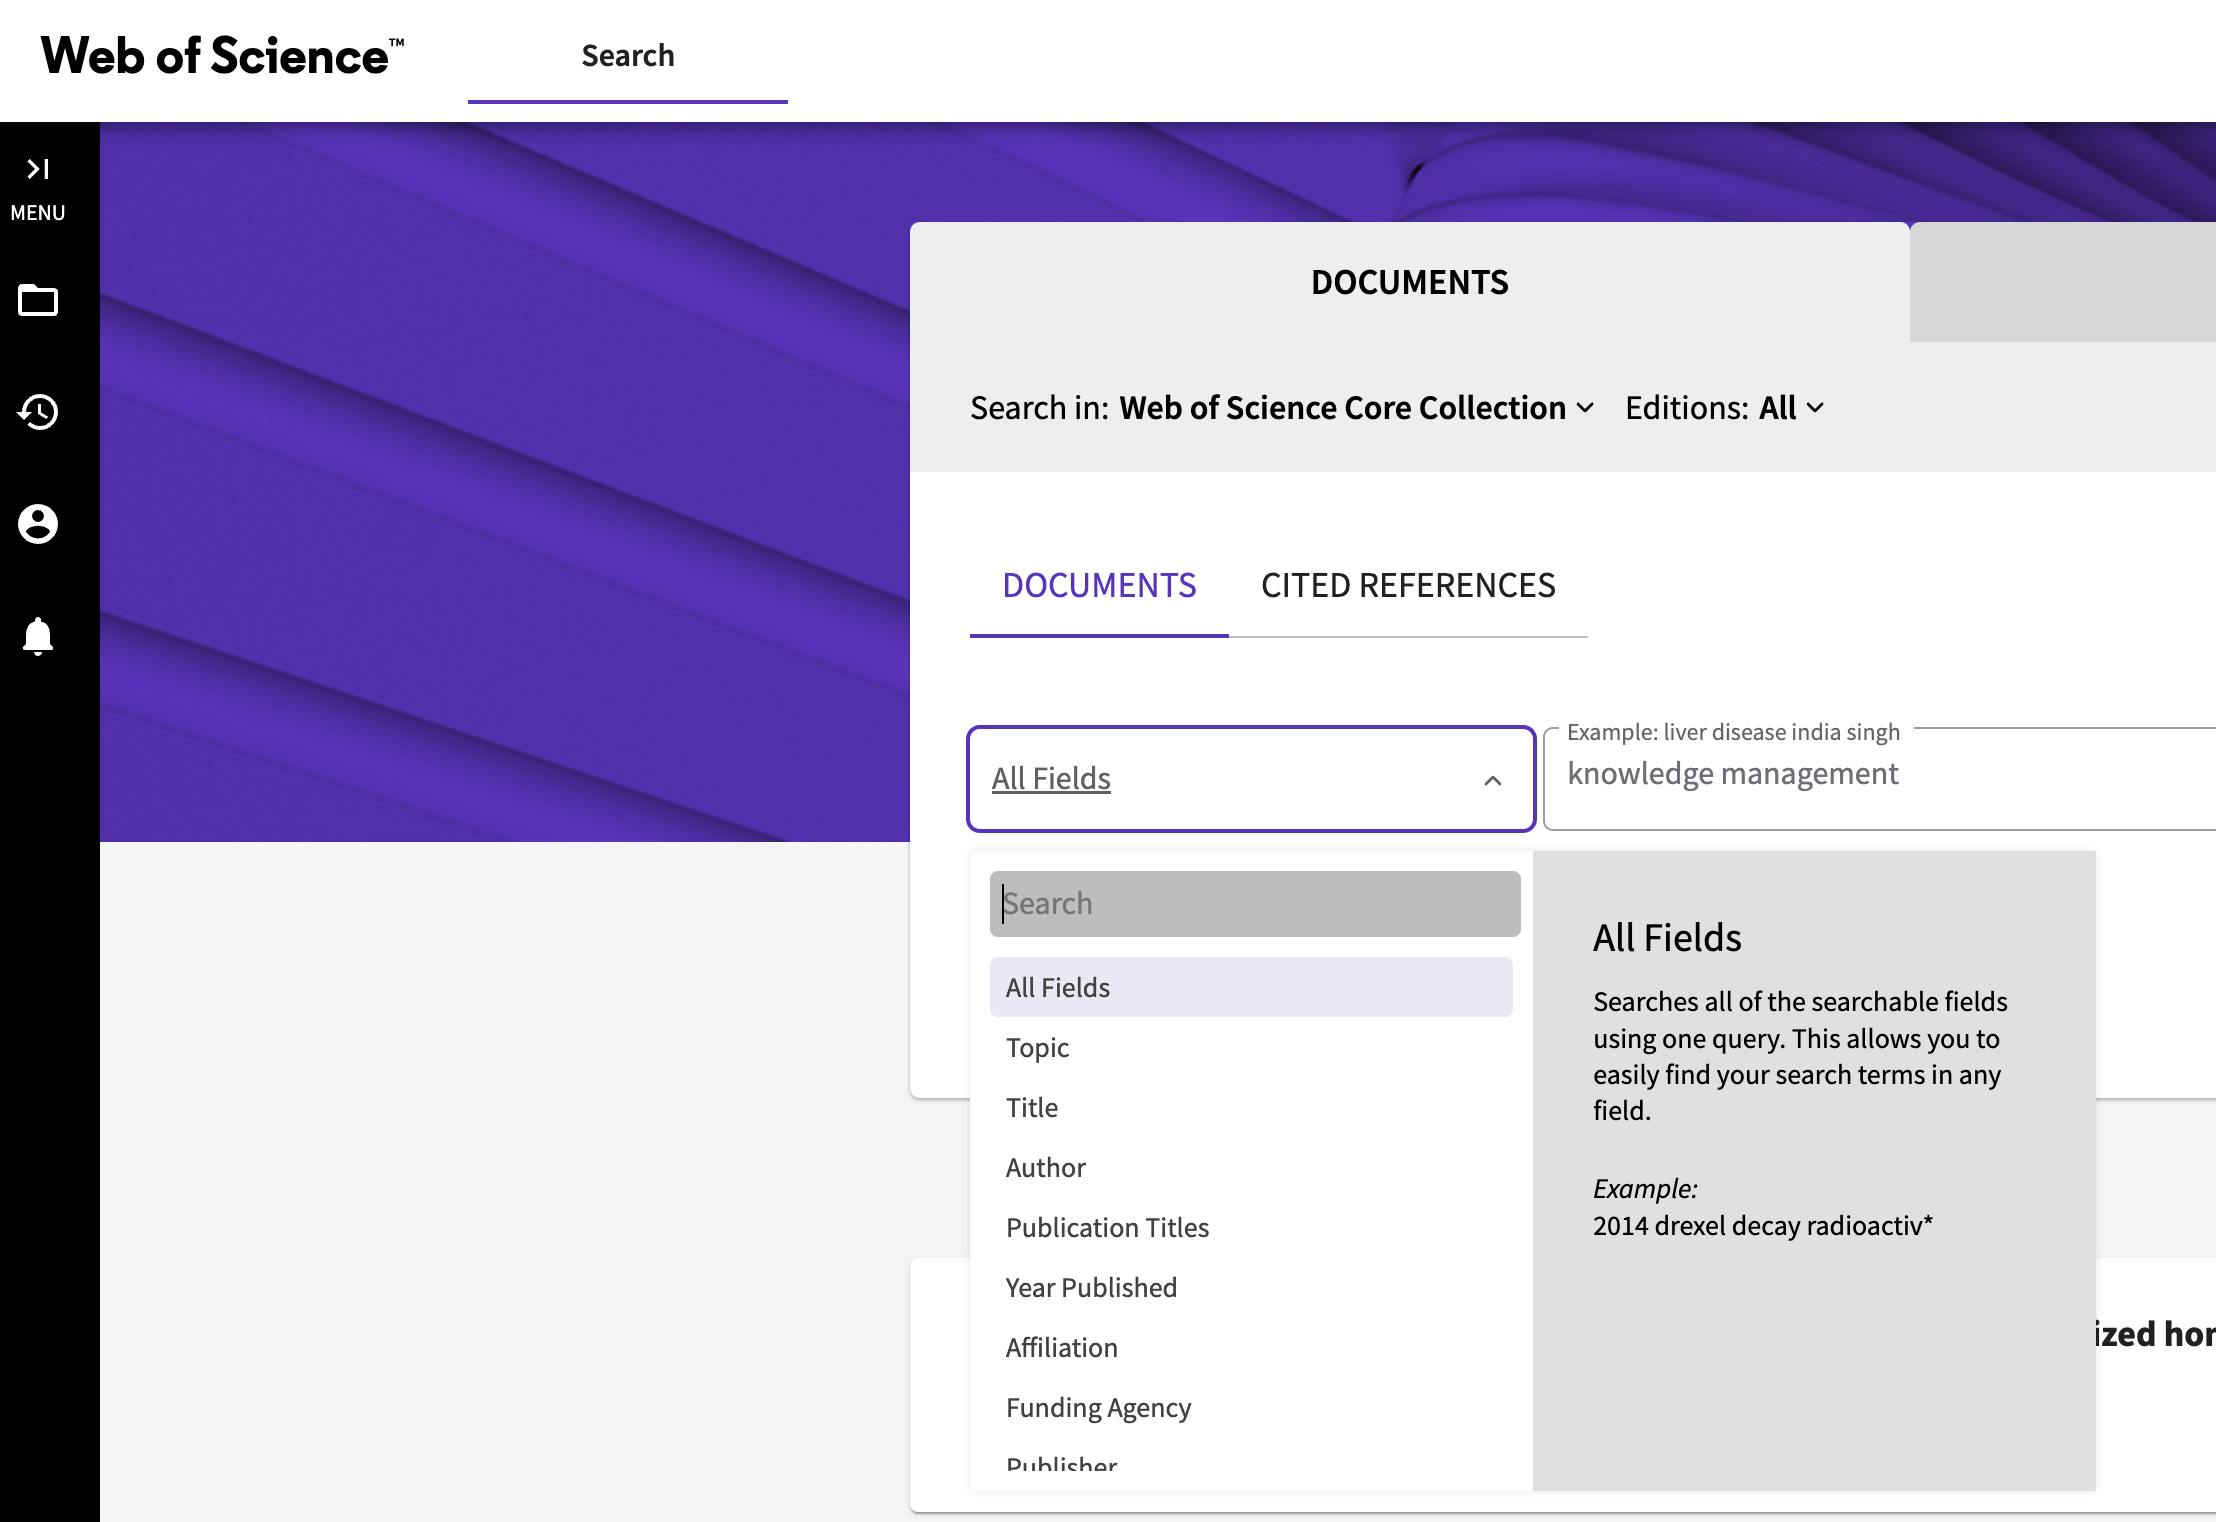Image resolution: width=2216 pixels, height=1522 pixels.
Task: Collapse the All Fields dropdown chevron
Action: point(1492,780)
